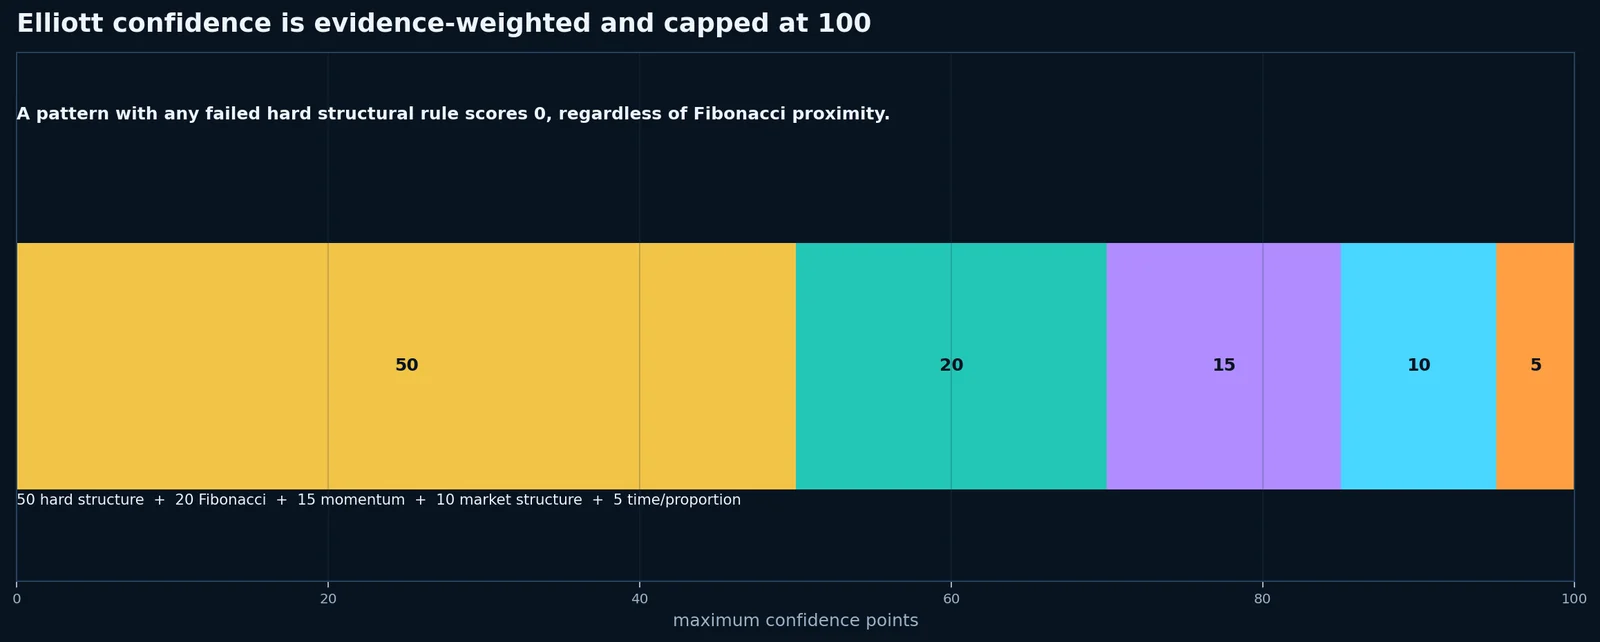Click the x-axis tick label 0

16,599
